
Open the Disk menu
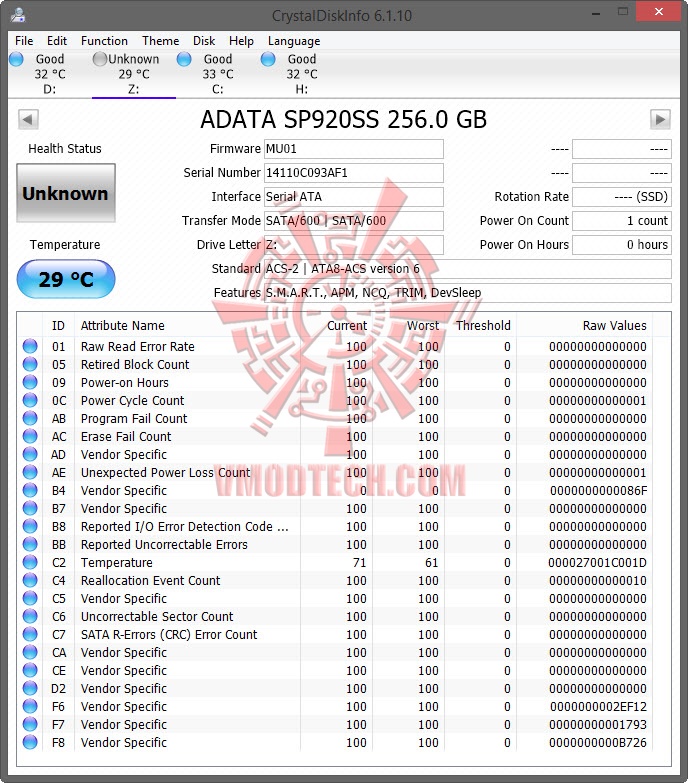[x=204, y=41]
